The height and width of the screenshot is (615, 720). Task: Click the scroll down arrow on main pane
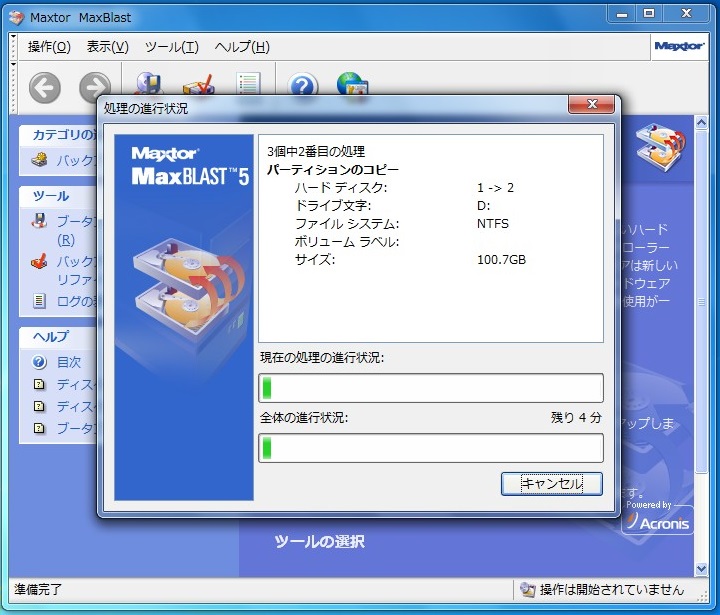(701, 569)
